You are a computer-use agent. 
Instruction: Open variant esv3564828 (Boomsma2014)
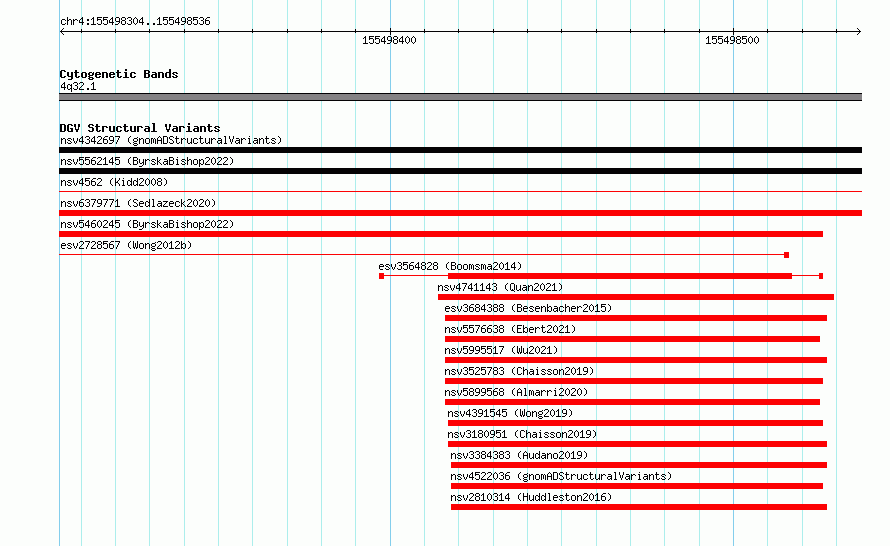(450, 266)
